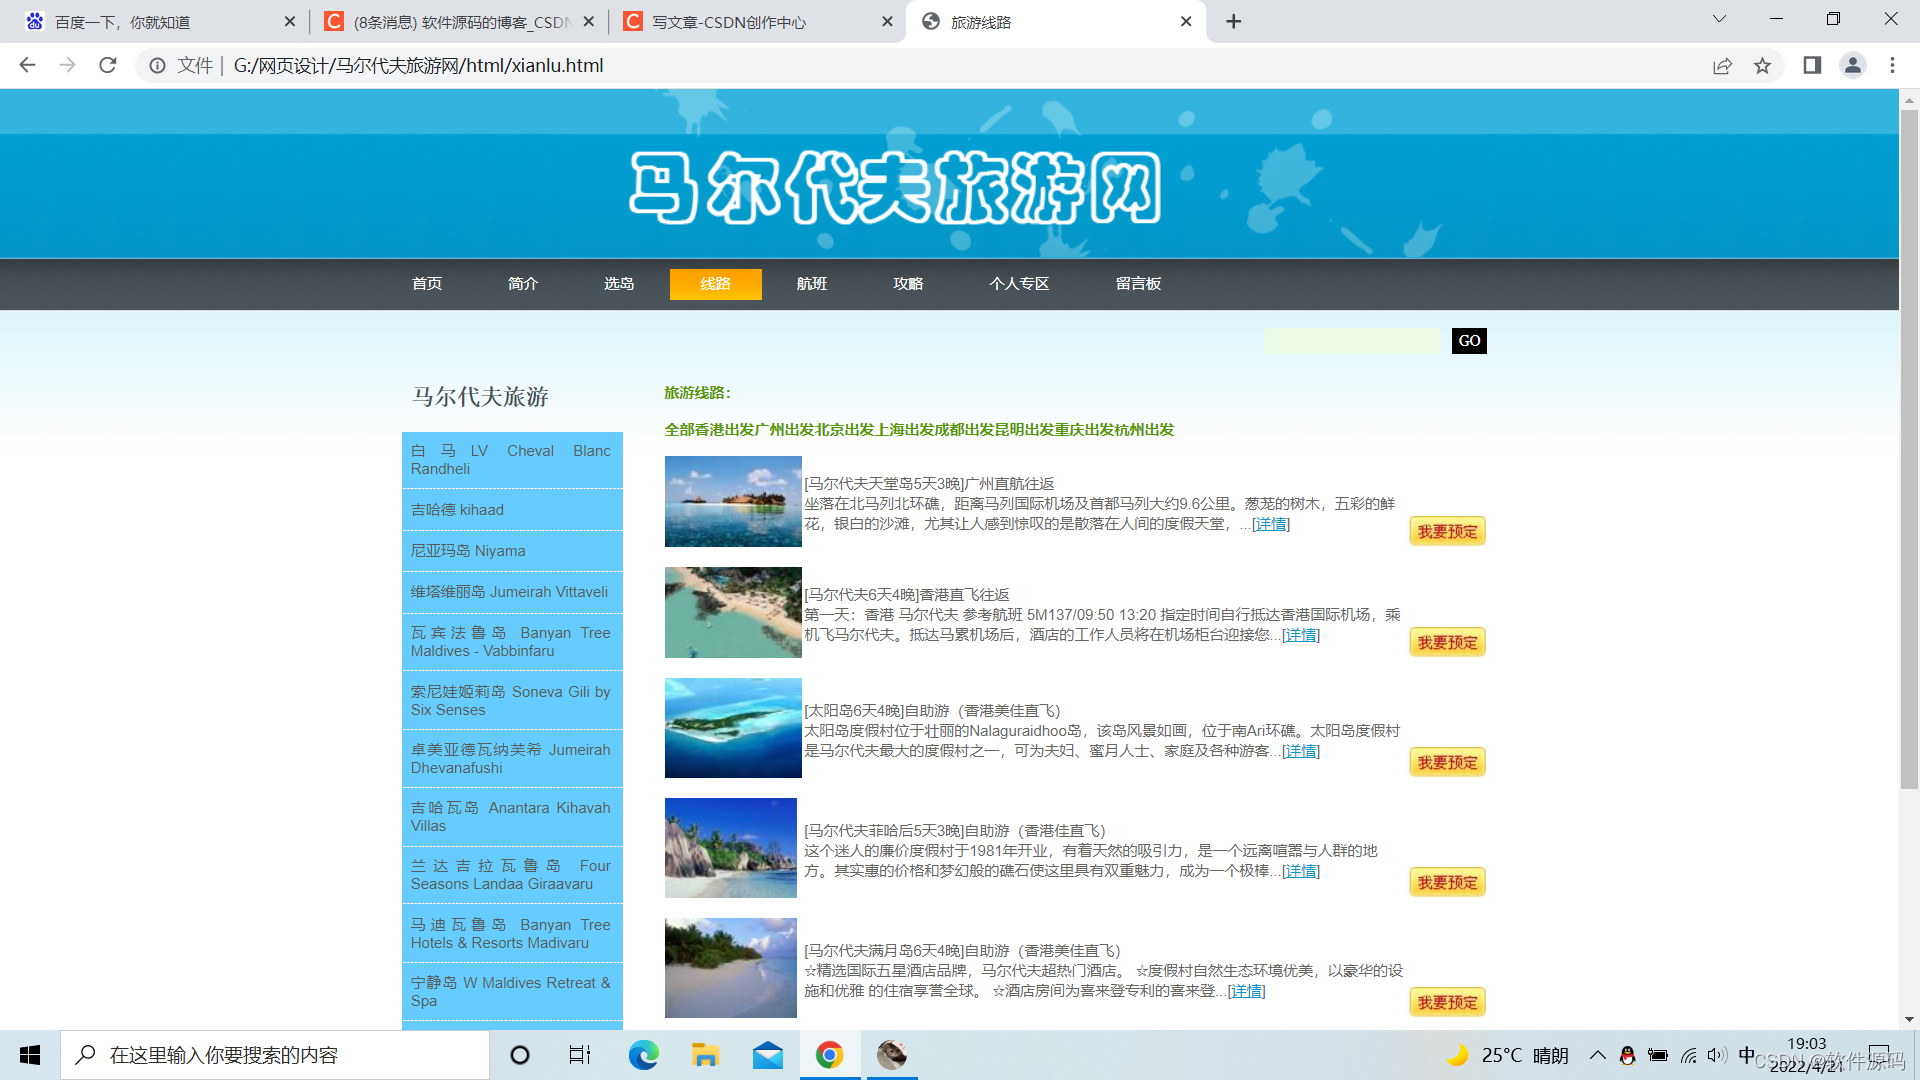This screenshot has width=1920, height=1080.
Task: Click 我要预定 for the 天堂岛 5天3晚 tour
Action: (1446, 531)
